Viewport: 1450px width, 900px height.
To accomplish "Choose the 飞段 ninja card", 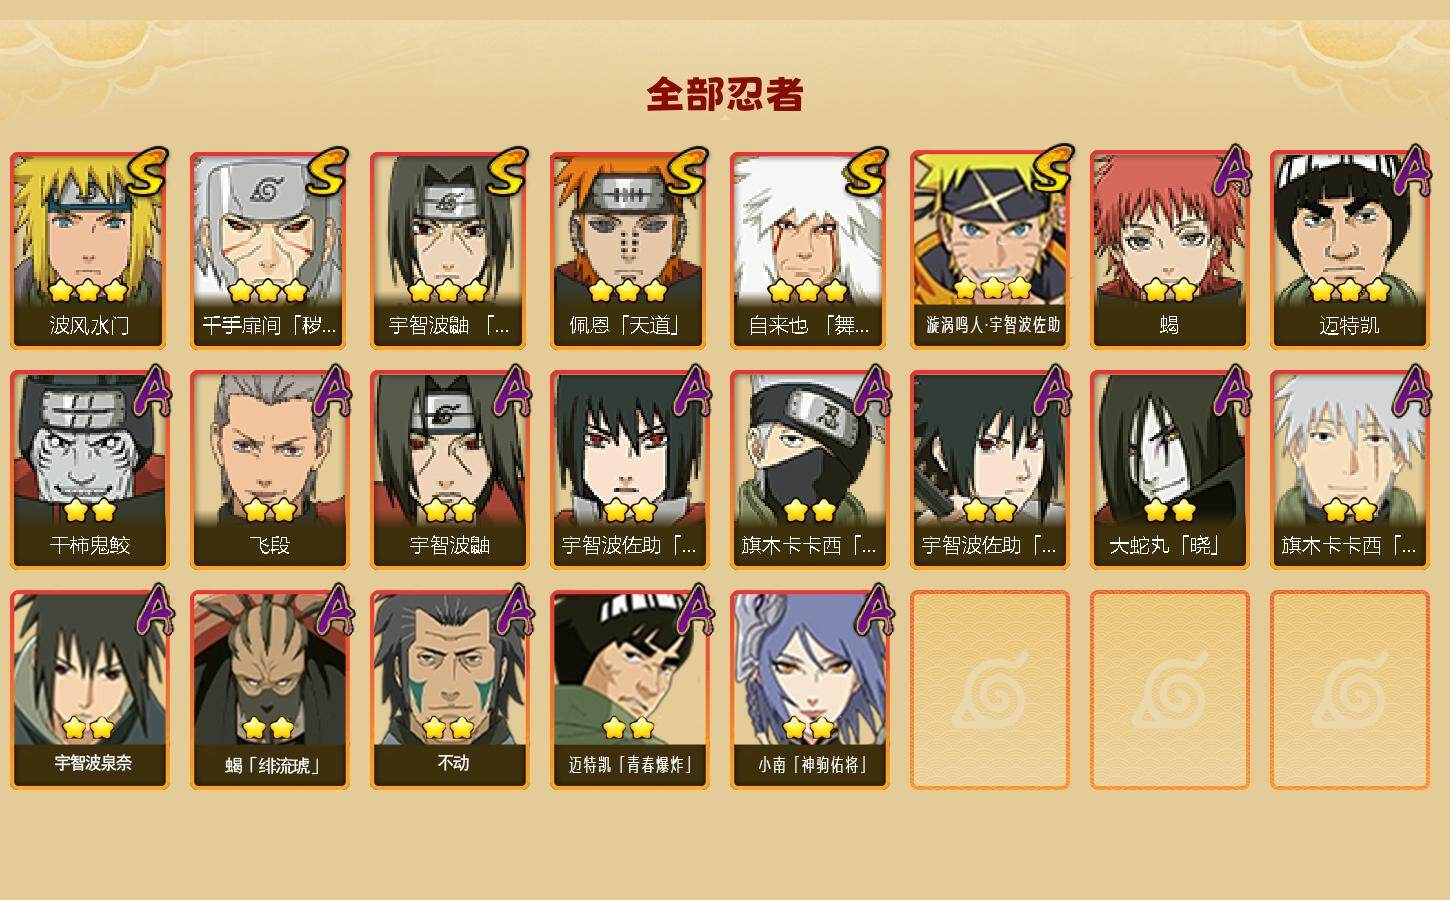I will [269, 470].
